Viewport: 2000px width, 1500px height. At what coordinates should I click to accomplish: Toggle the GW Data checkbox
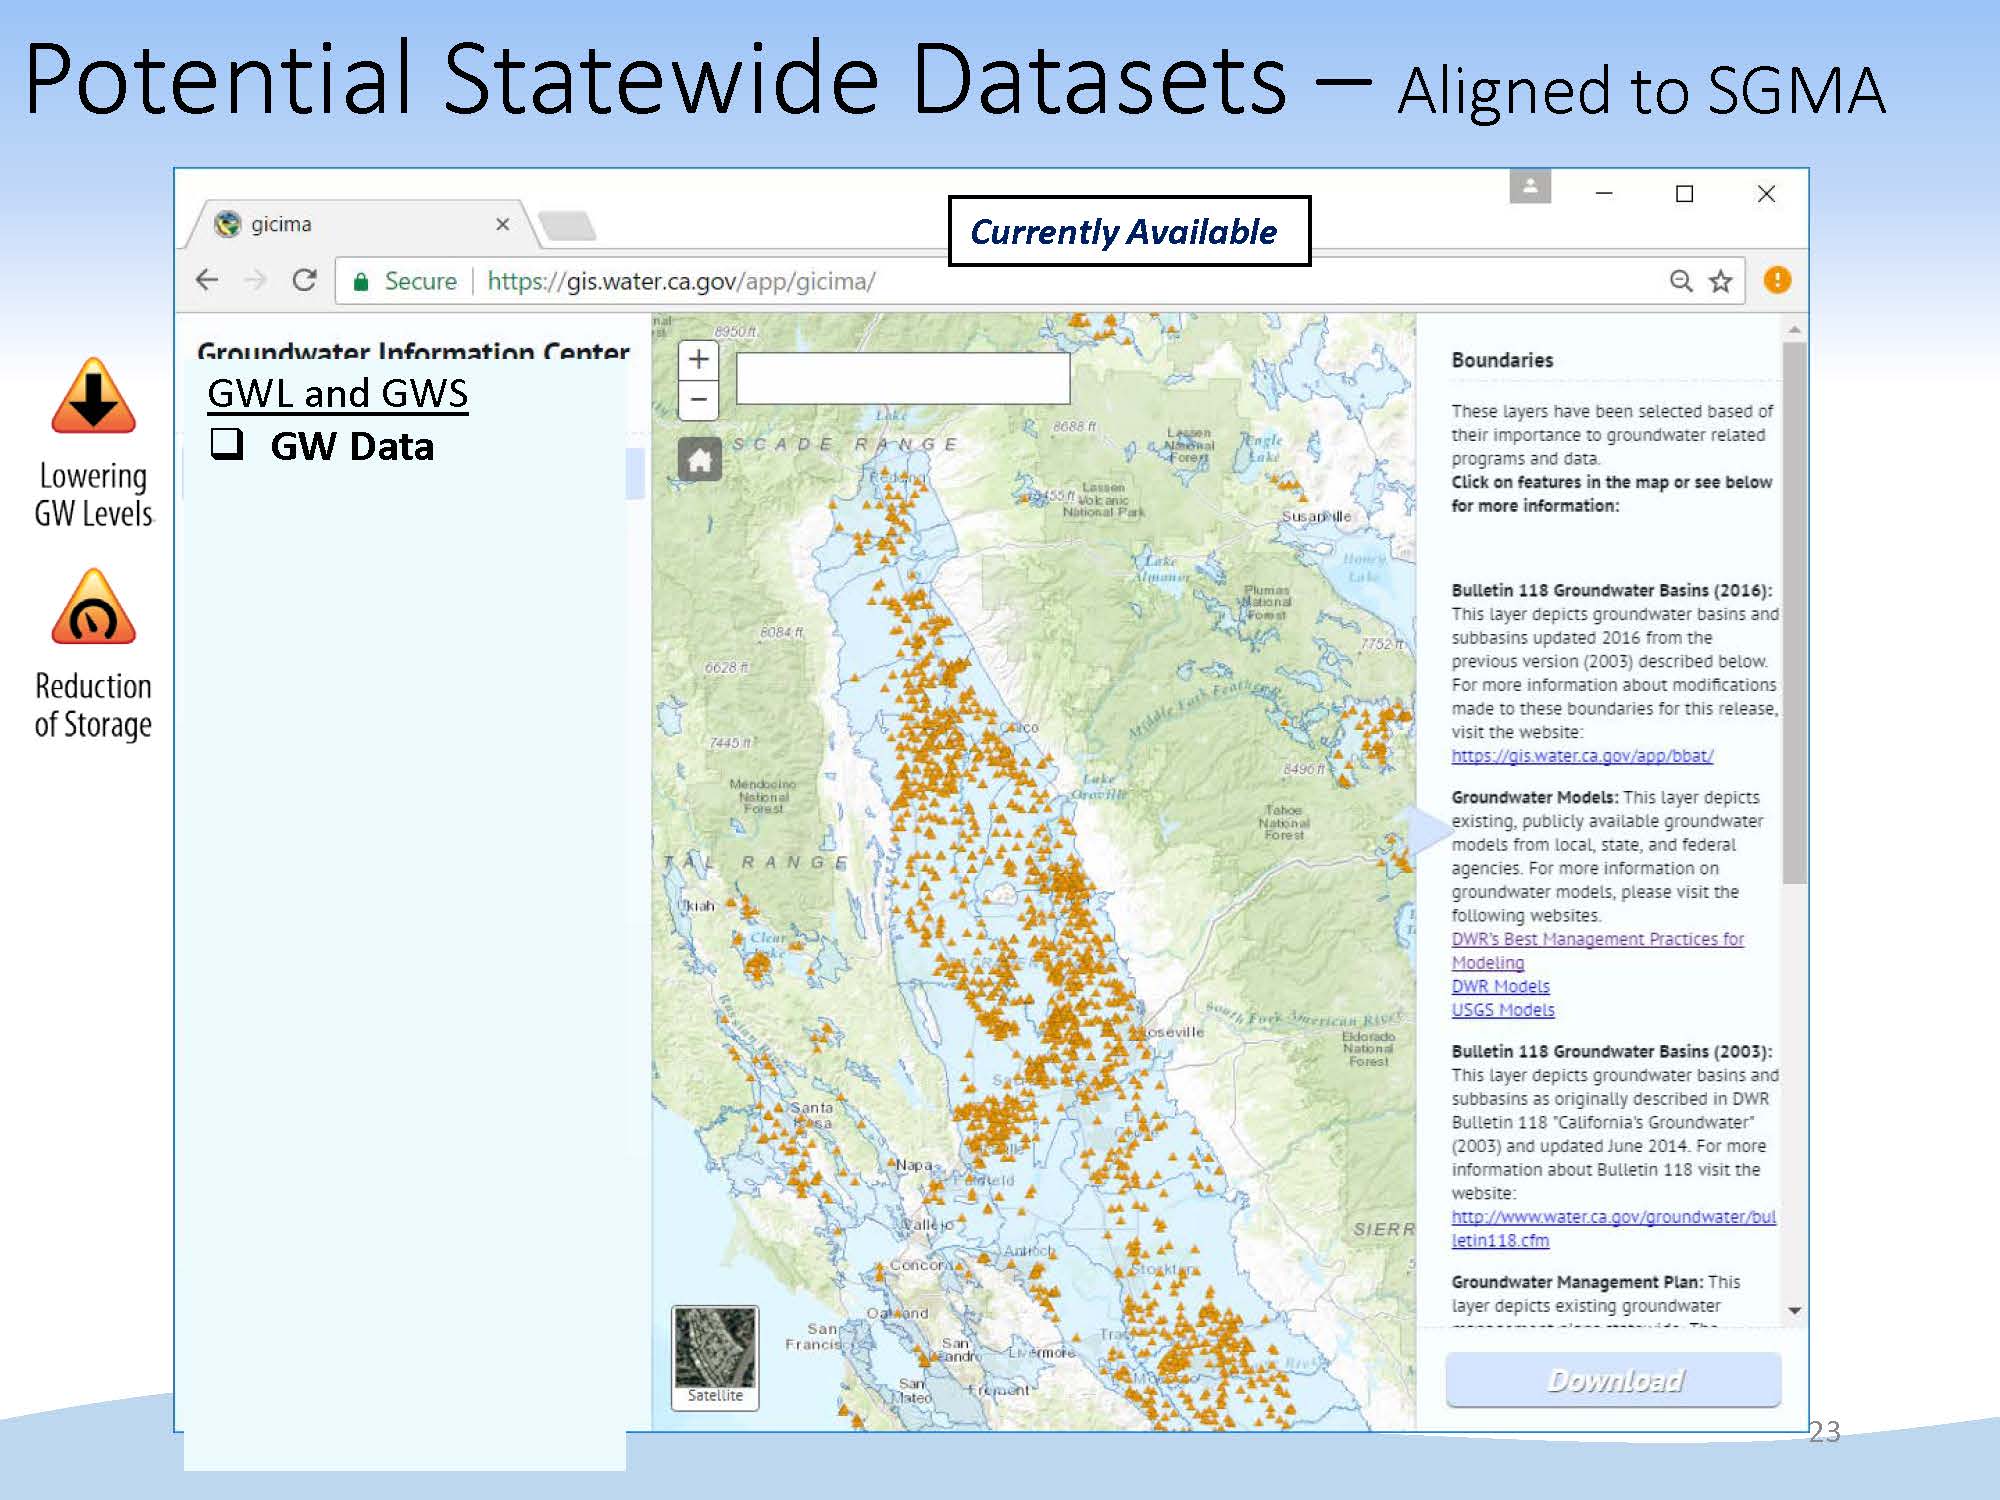pyautogui.click(x=227, y=443)
